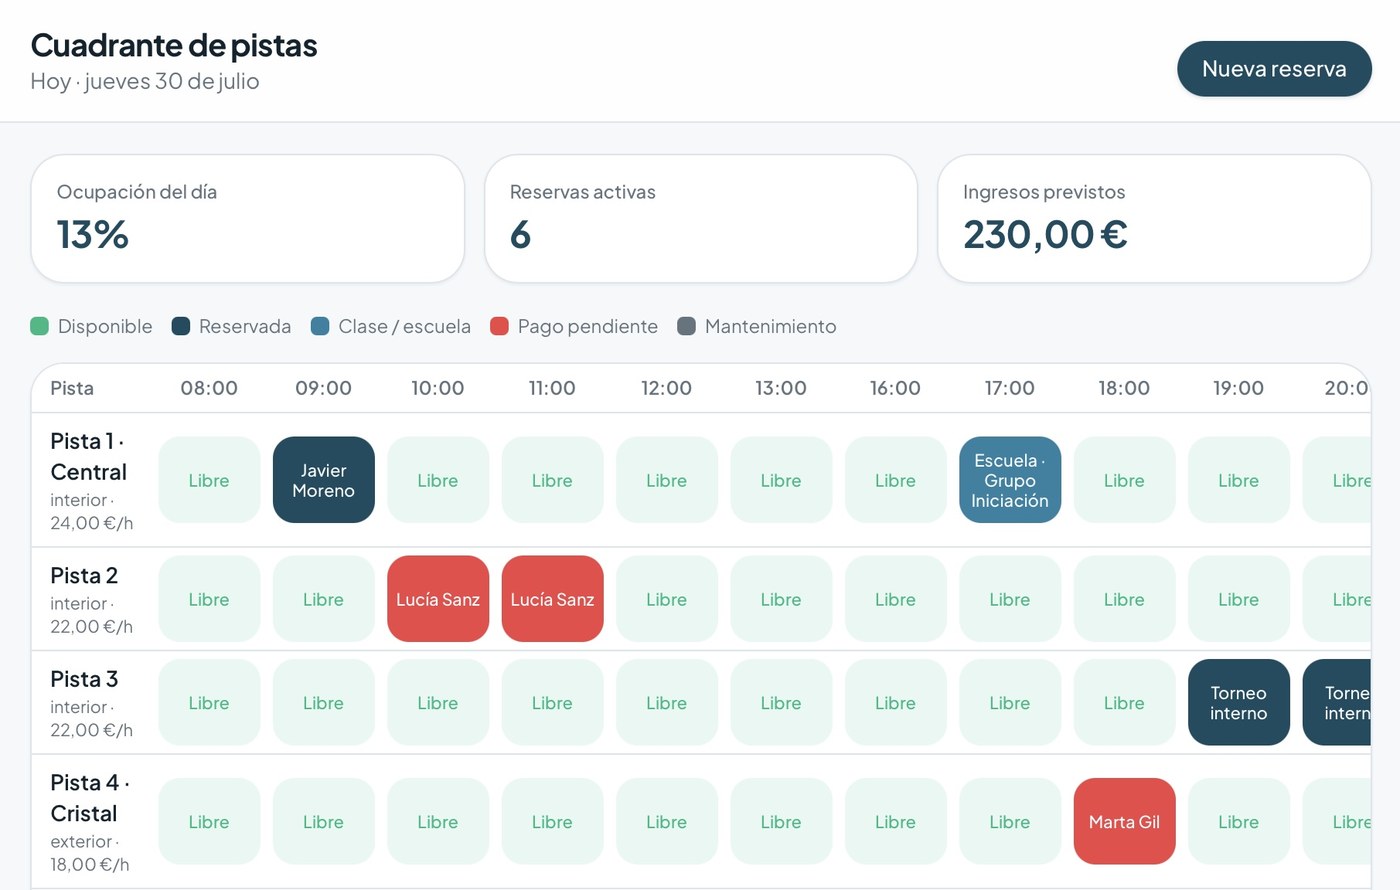The image size is (1400, 890).
Task: Book Pista 3 free slot at 10:00
Action: [438, 702]
